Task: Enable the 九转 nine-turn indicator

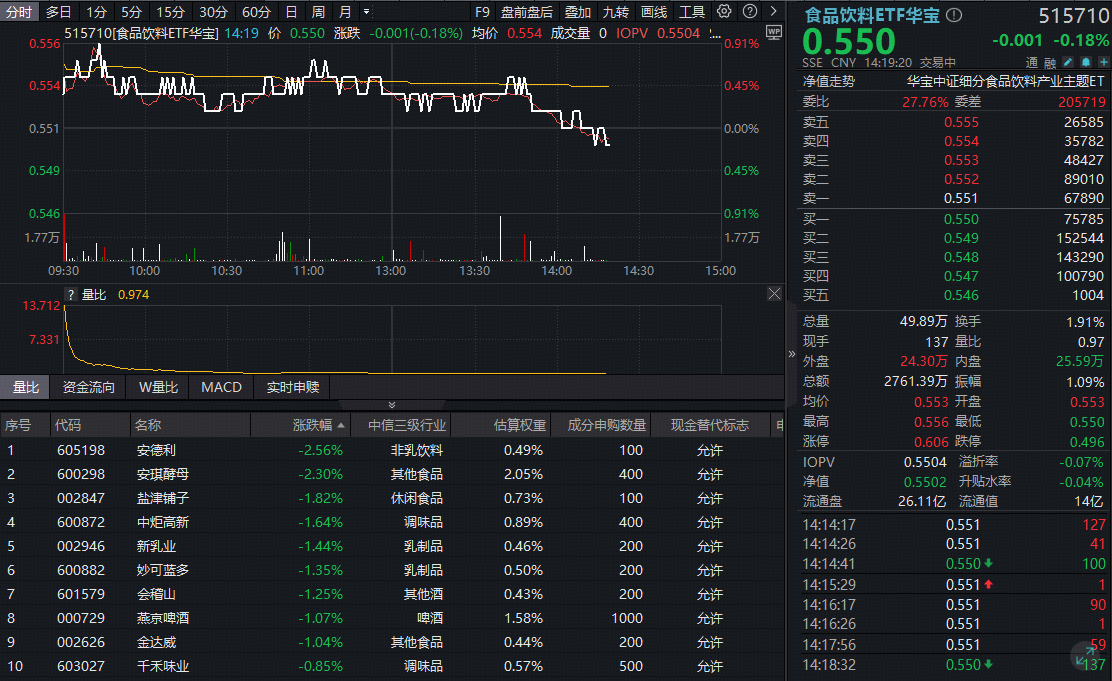Action: (617, 12)
